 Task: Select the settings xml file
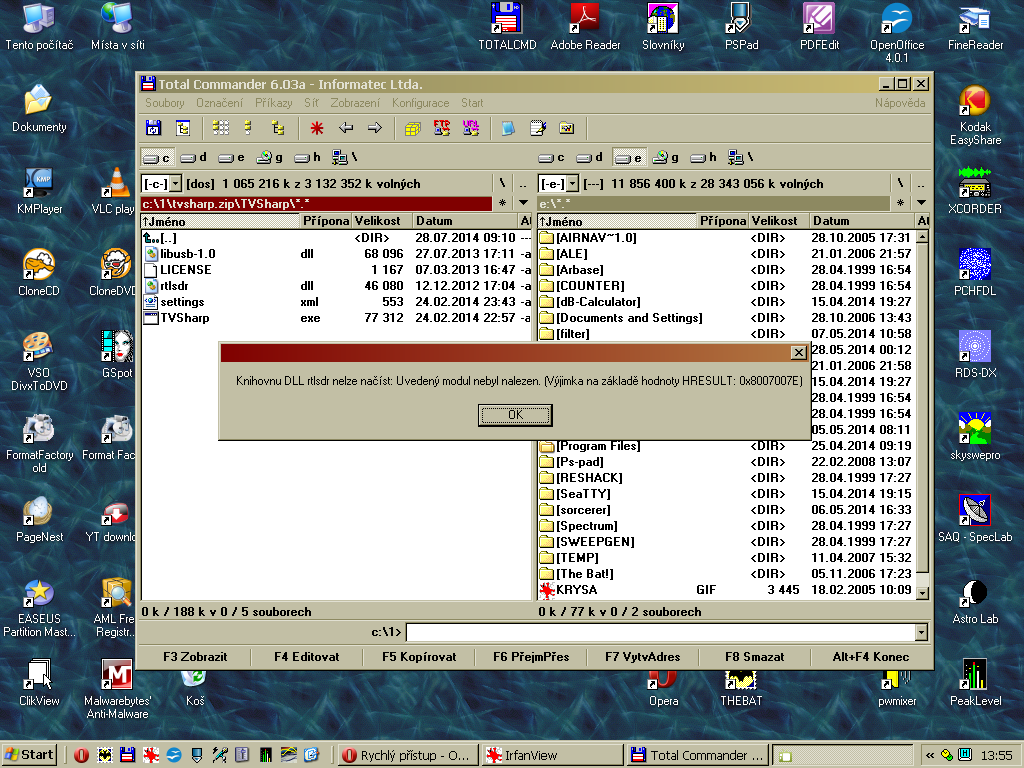pos(337,302)
